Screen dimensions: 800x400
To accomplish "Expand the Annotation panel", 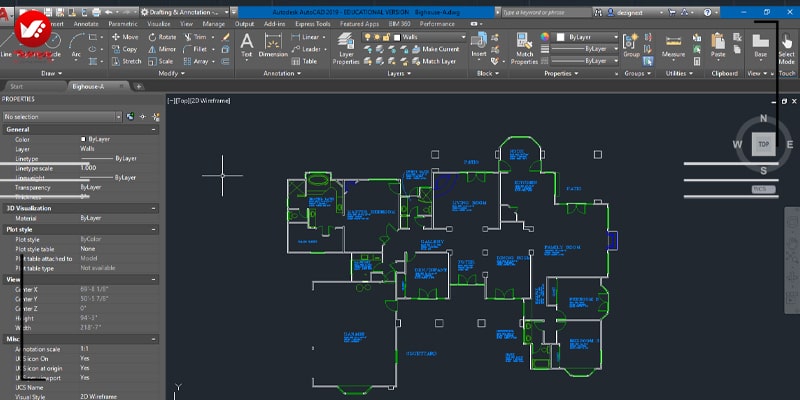I will point(282,73).
